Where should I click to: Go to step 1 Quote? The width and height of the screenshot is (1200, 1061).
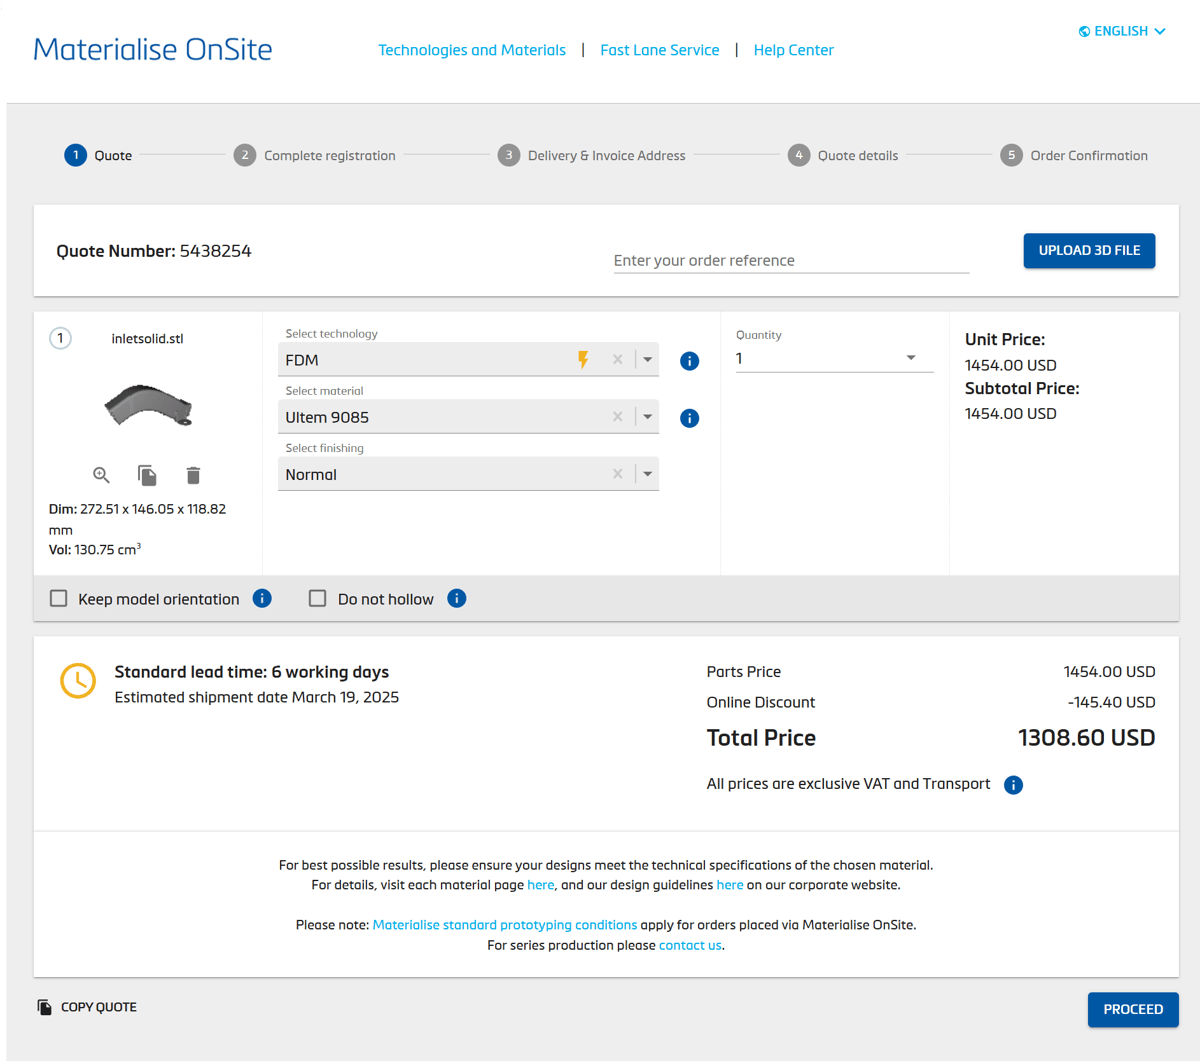[98, 155]
